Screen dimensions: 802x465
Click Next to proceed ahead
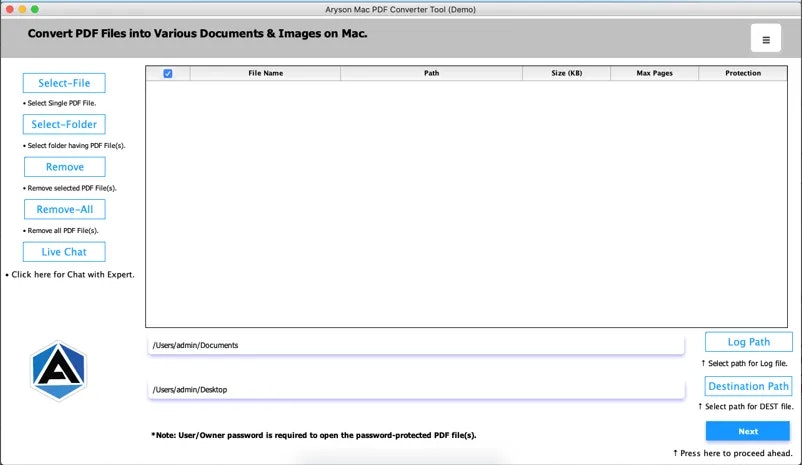[748, 431]
